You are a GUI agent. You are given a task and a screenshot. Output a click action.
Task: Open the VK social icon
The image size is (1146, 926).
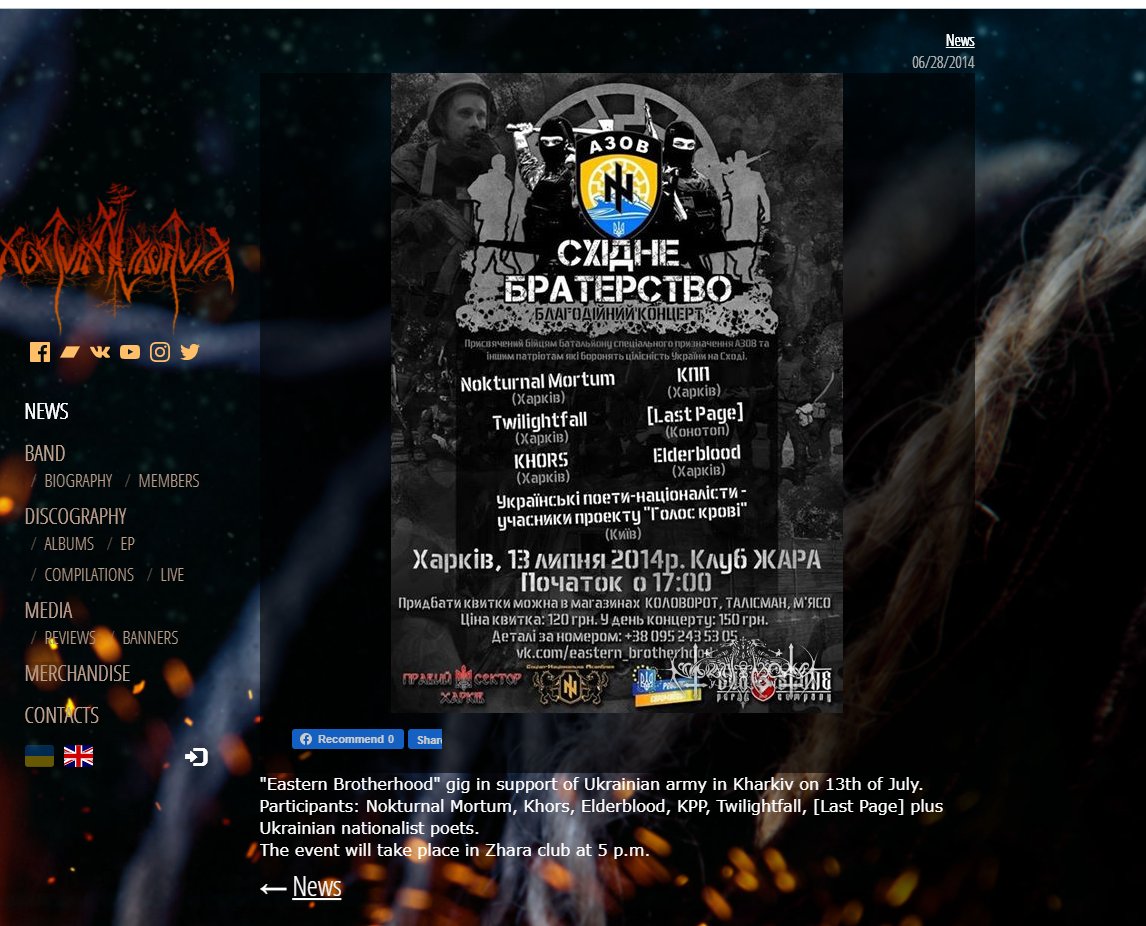click(100, 352)
